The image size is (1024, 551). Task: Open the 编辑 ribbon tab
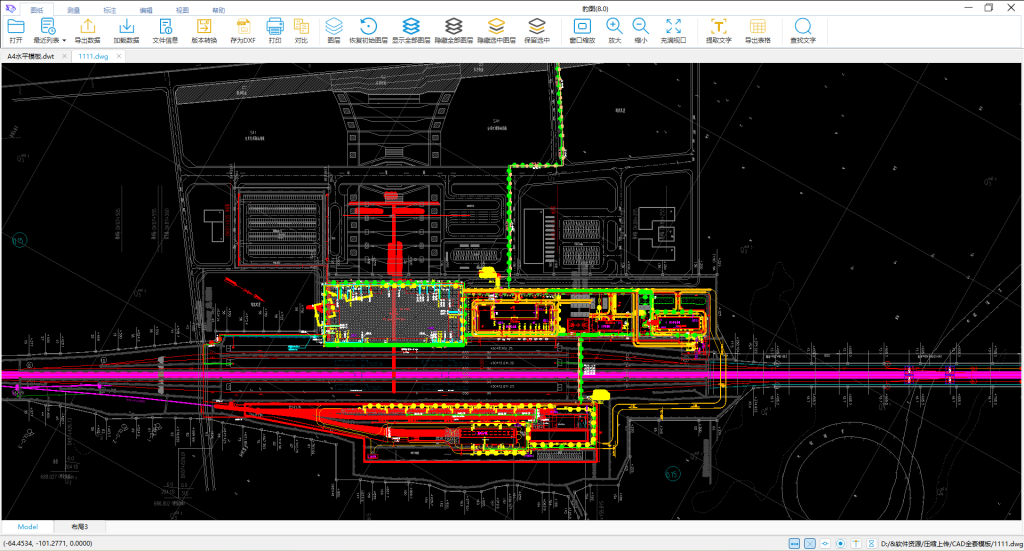(146, 8)
